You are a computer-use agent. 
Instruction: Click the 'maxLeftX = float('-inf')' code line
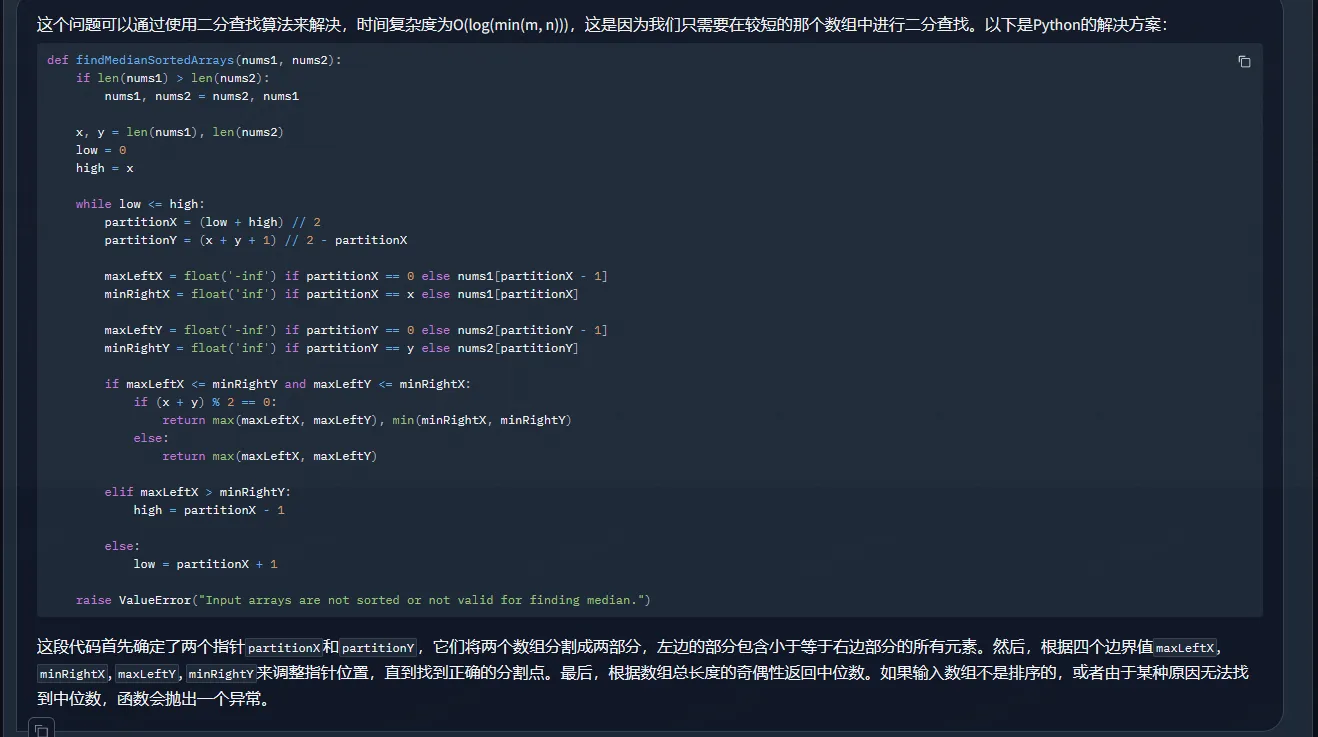point(356,276)
